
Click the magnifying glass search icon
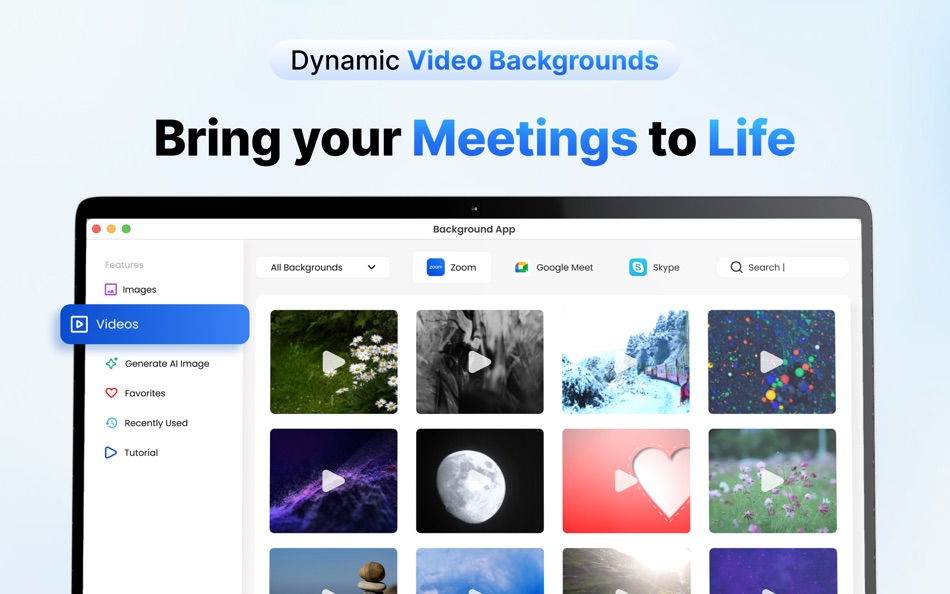(x=736, y=267)
